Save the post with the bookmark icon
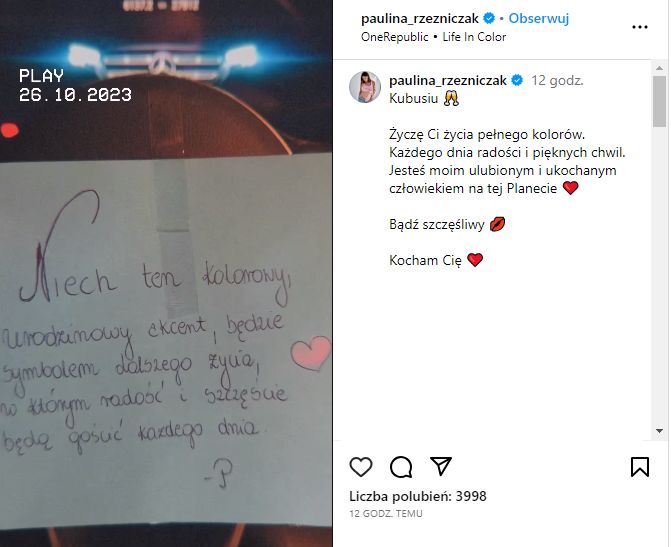The height and width of the screenshot is (547, 671). coord(640,467)
